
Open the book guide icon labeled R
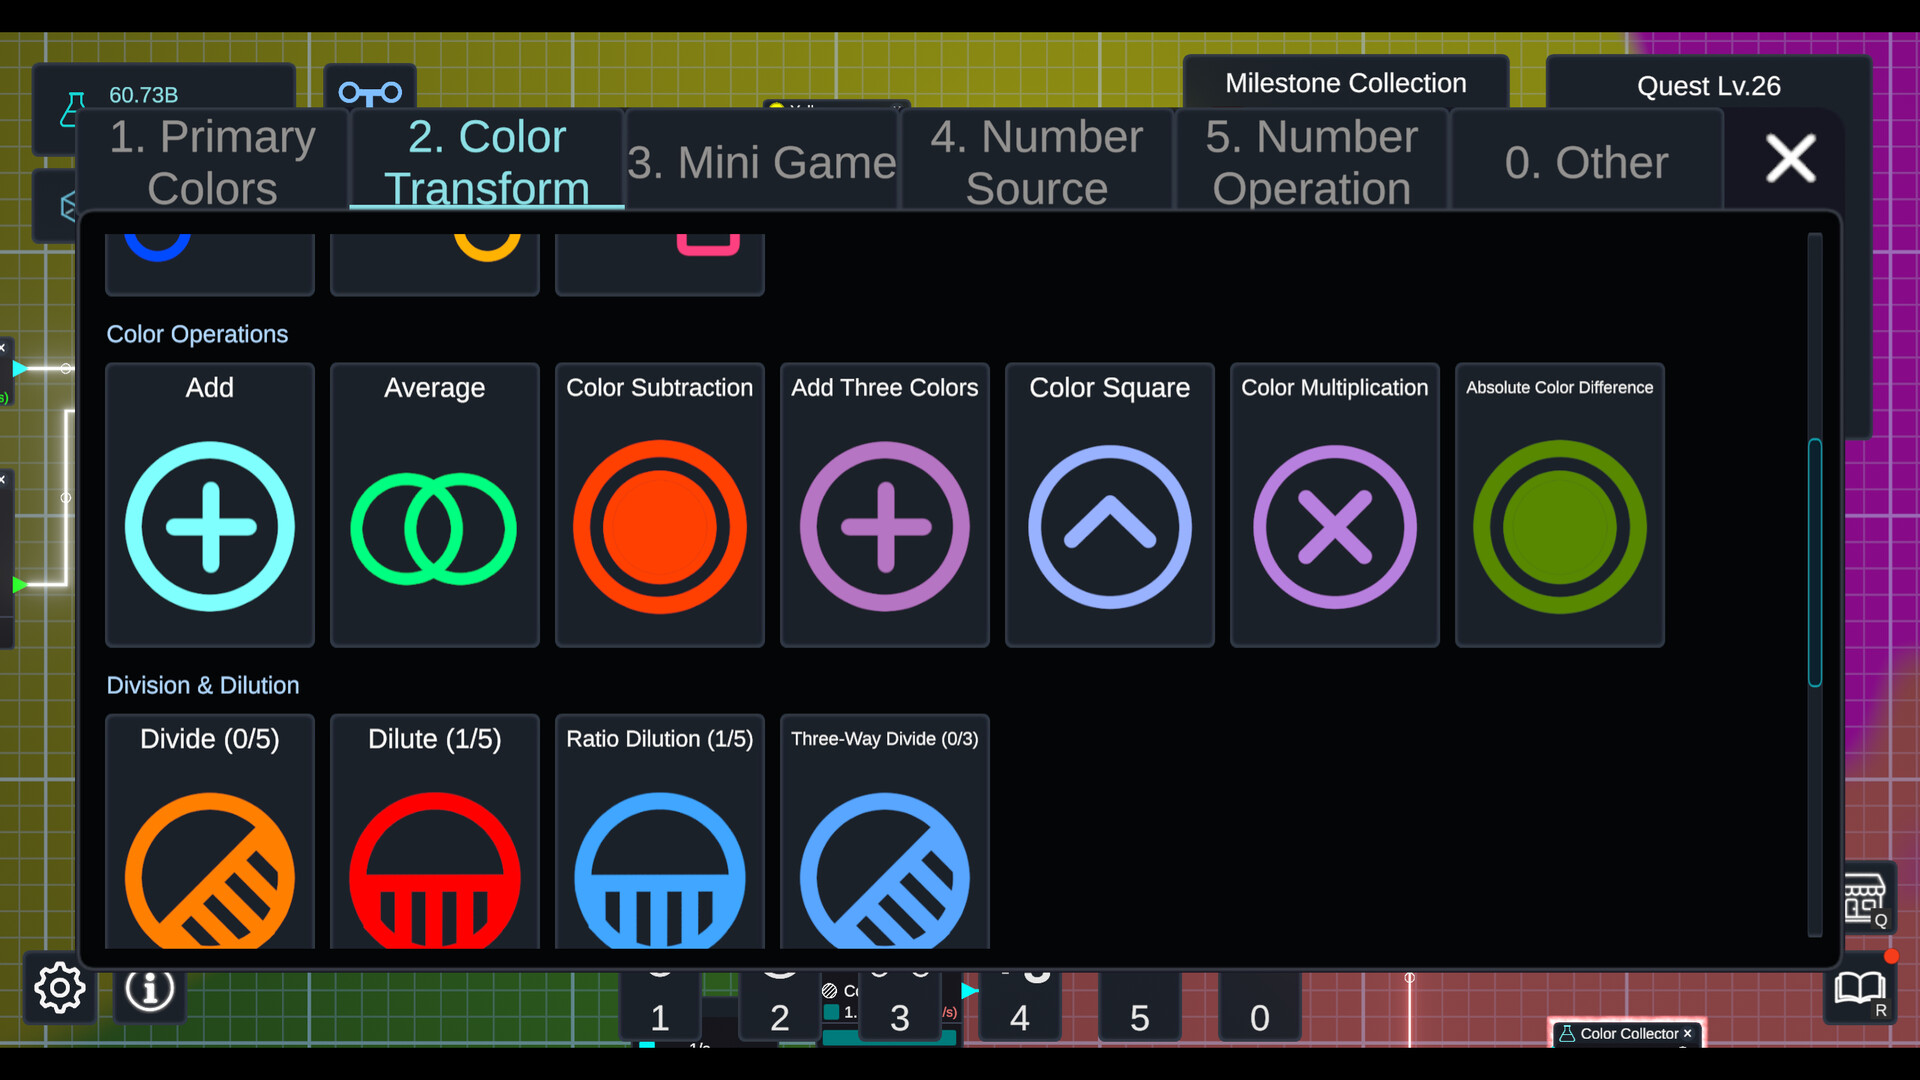1860,990
